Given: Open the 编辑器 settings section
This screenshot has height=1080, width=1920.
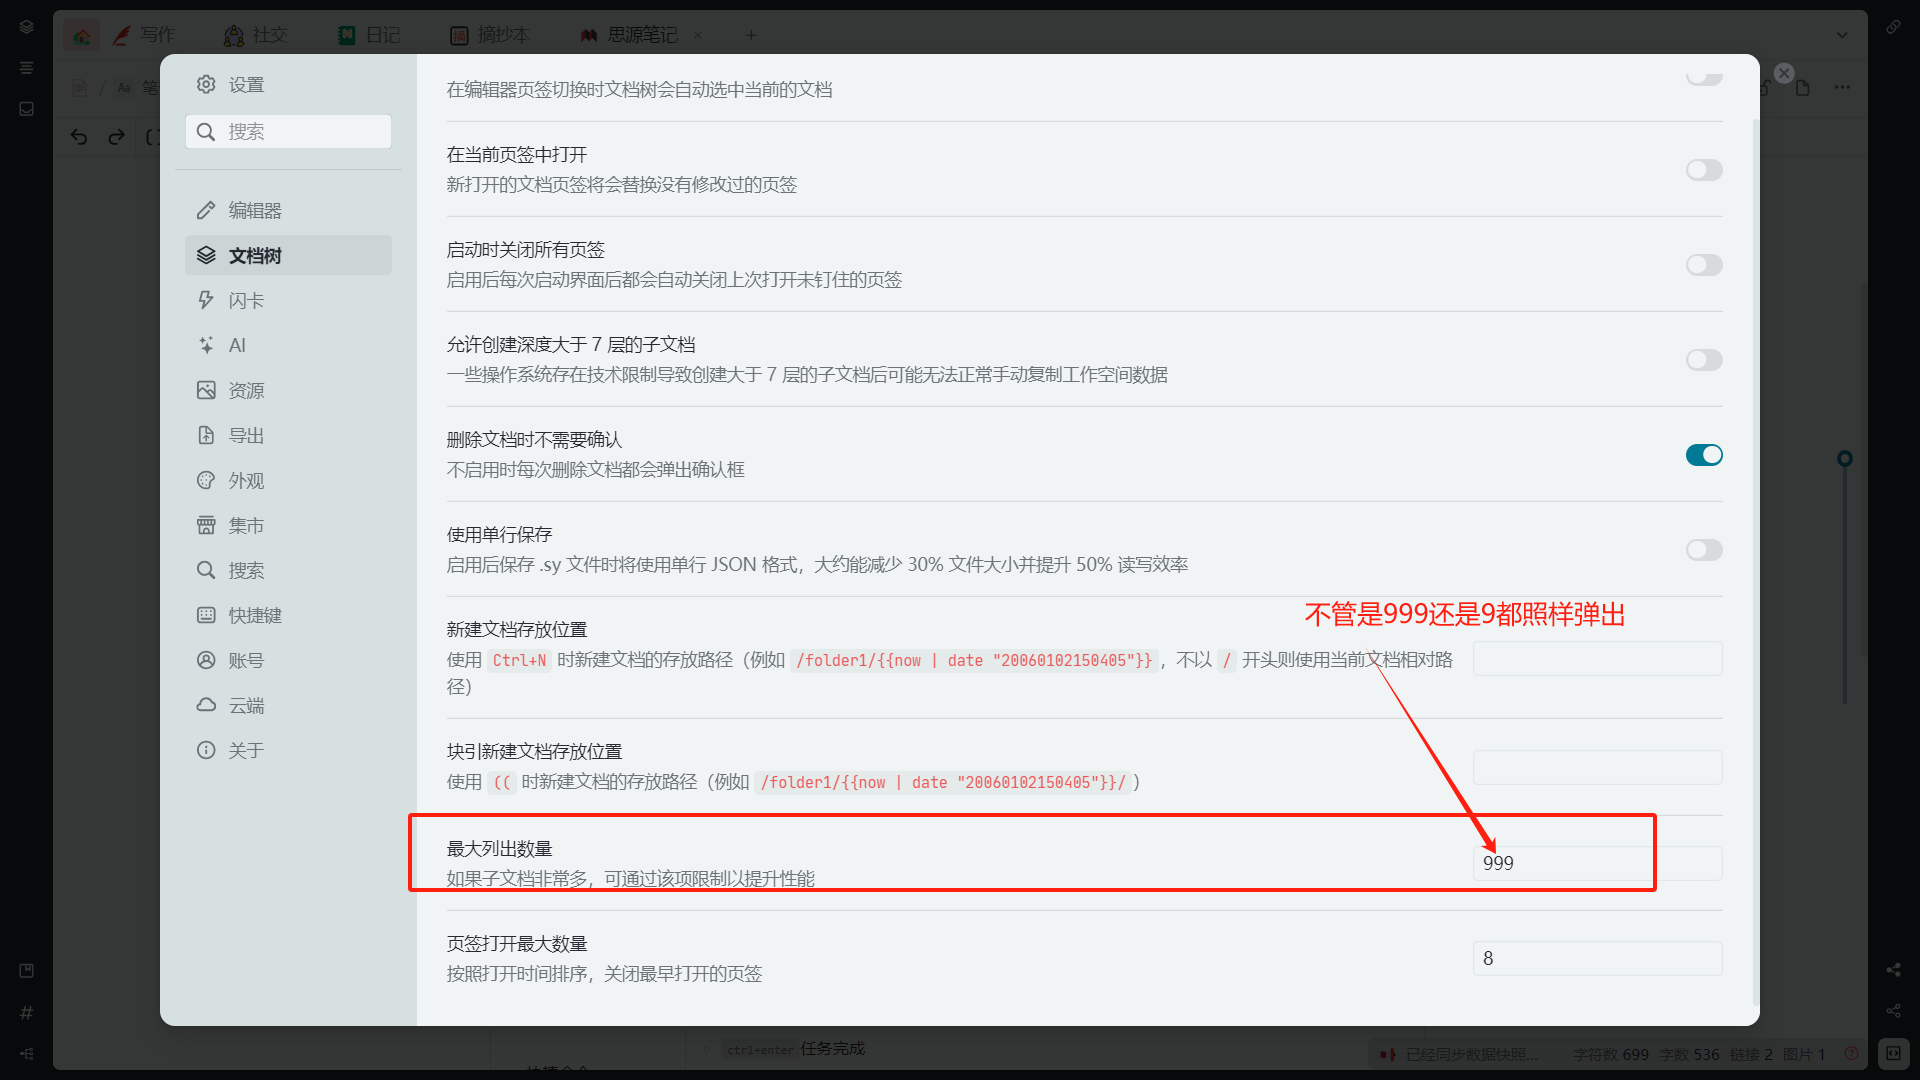Looking at the screenshot, I should tap(254, 210).
